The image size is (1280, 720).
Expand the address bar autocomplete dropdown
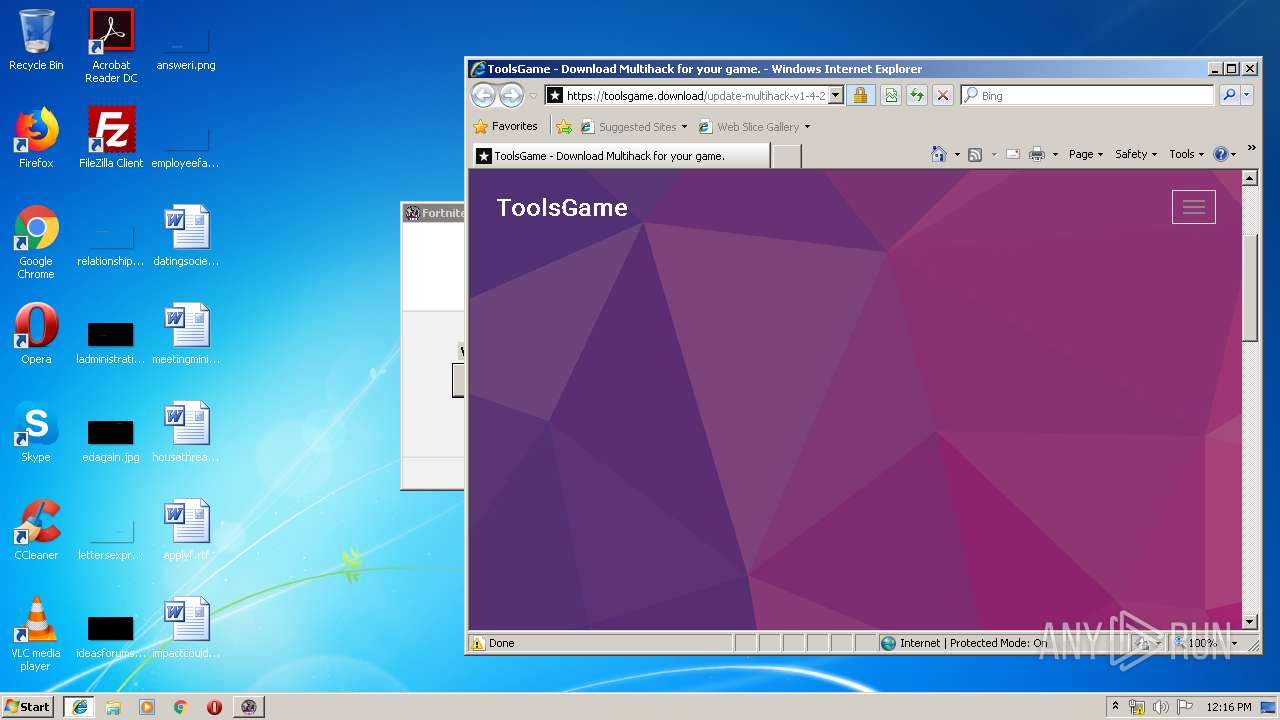tap(836, 96)
